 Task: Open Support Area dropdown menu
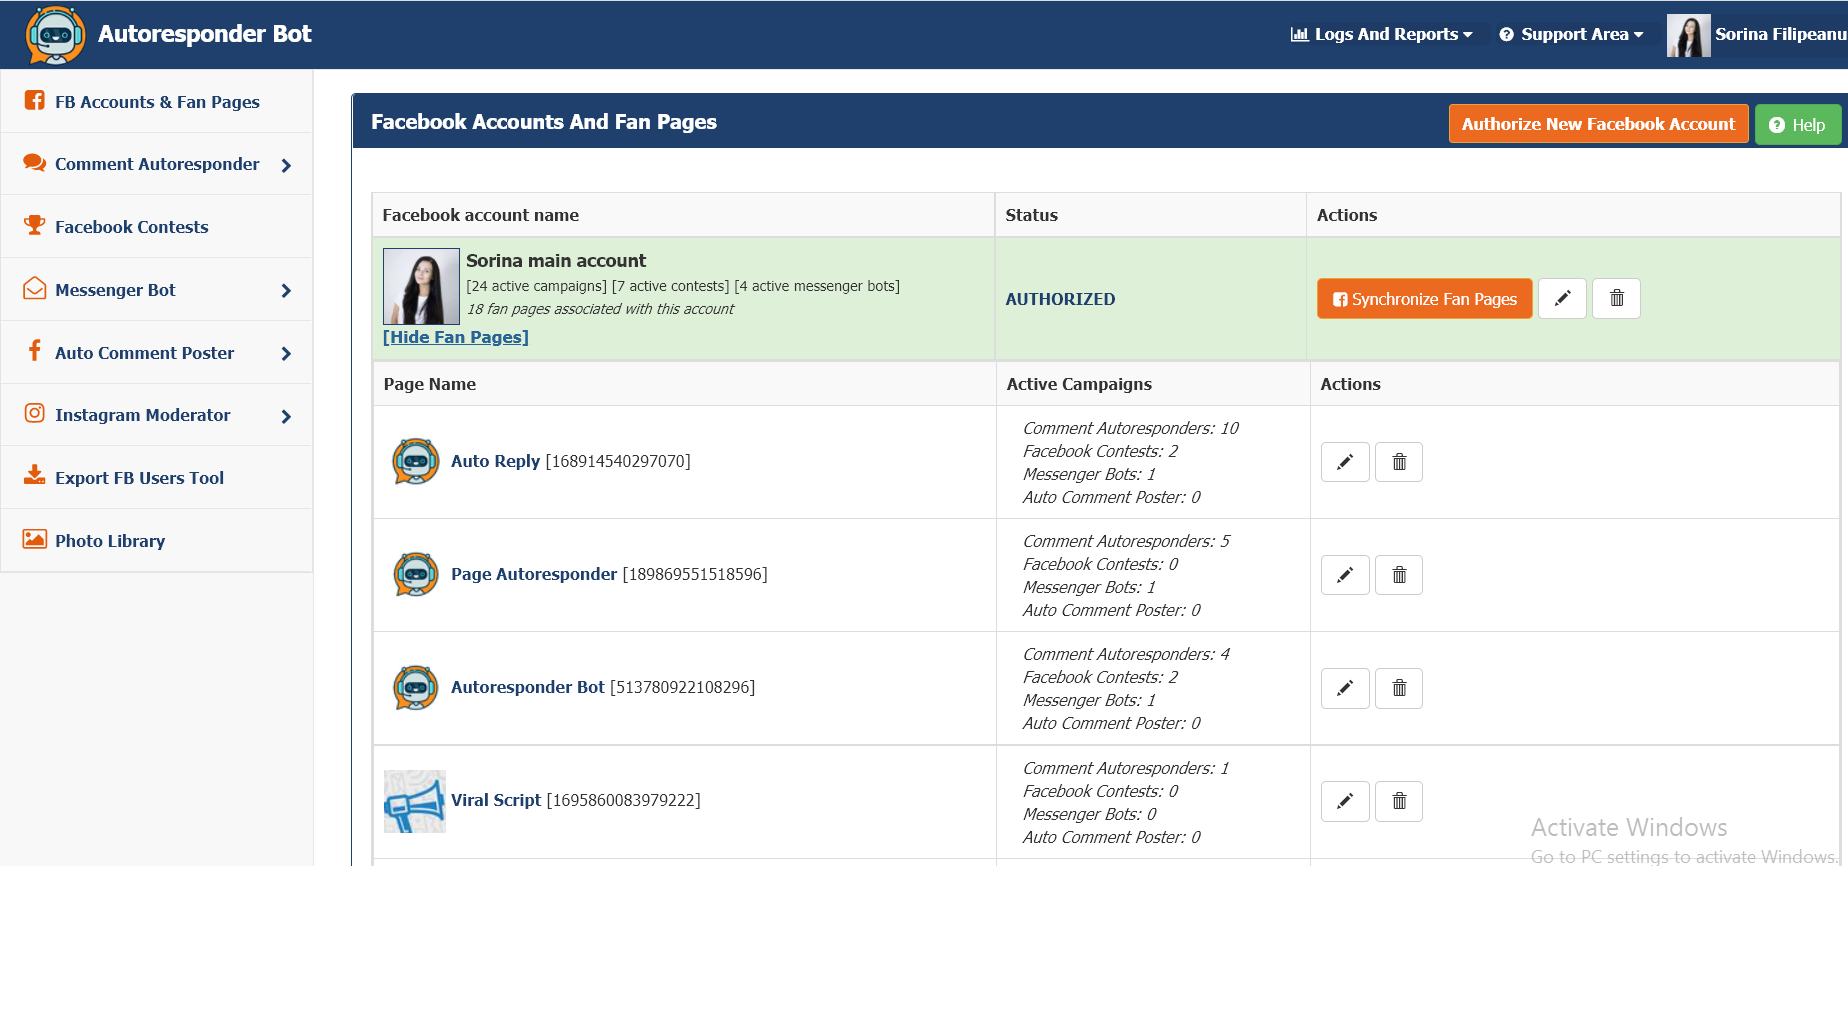tap(1571, 34)
